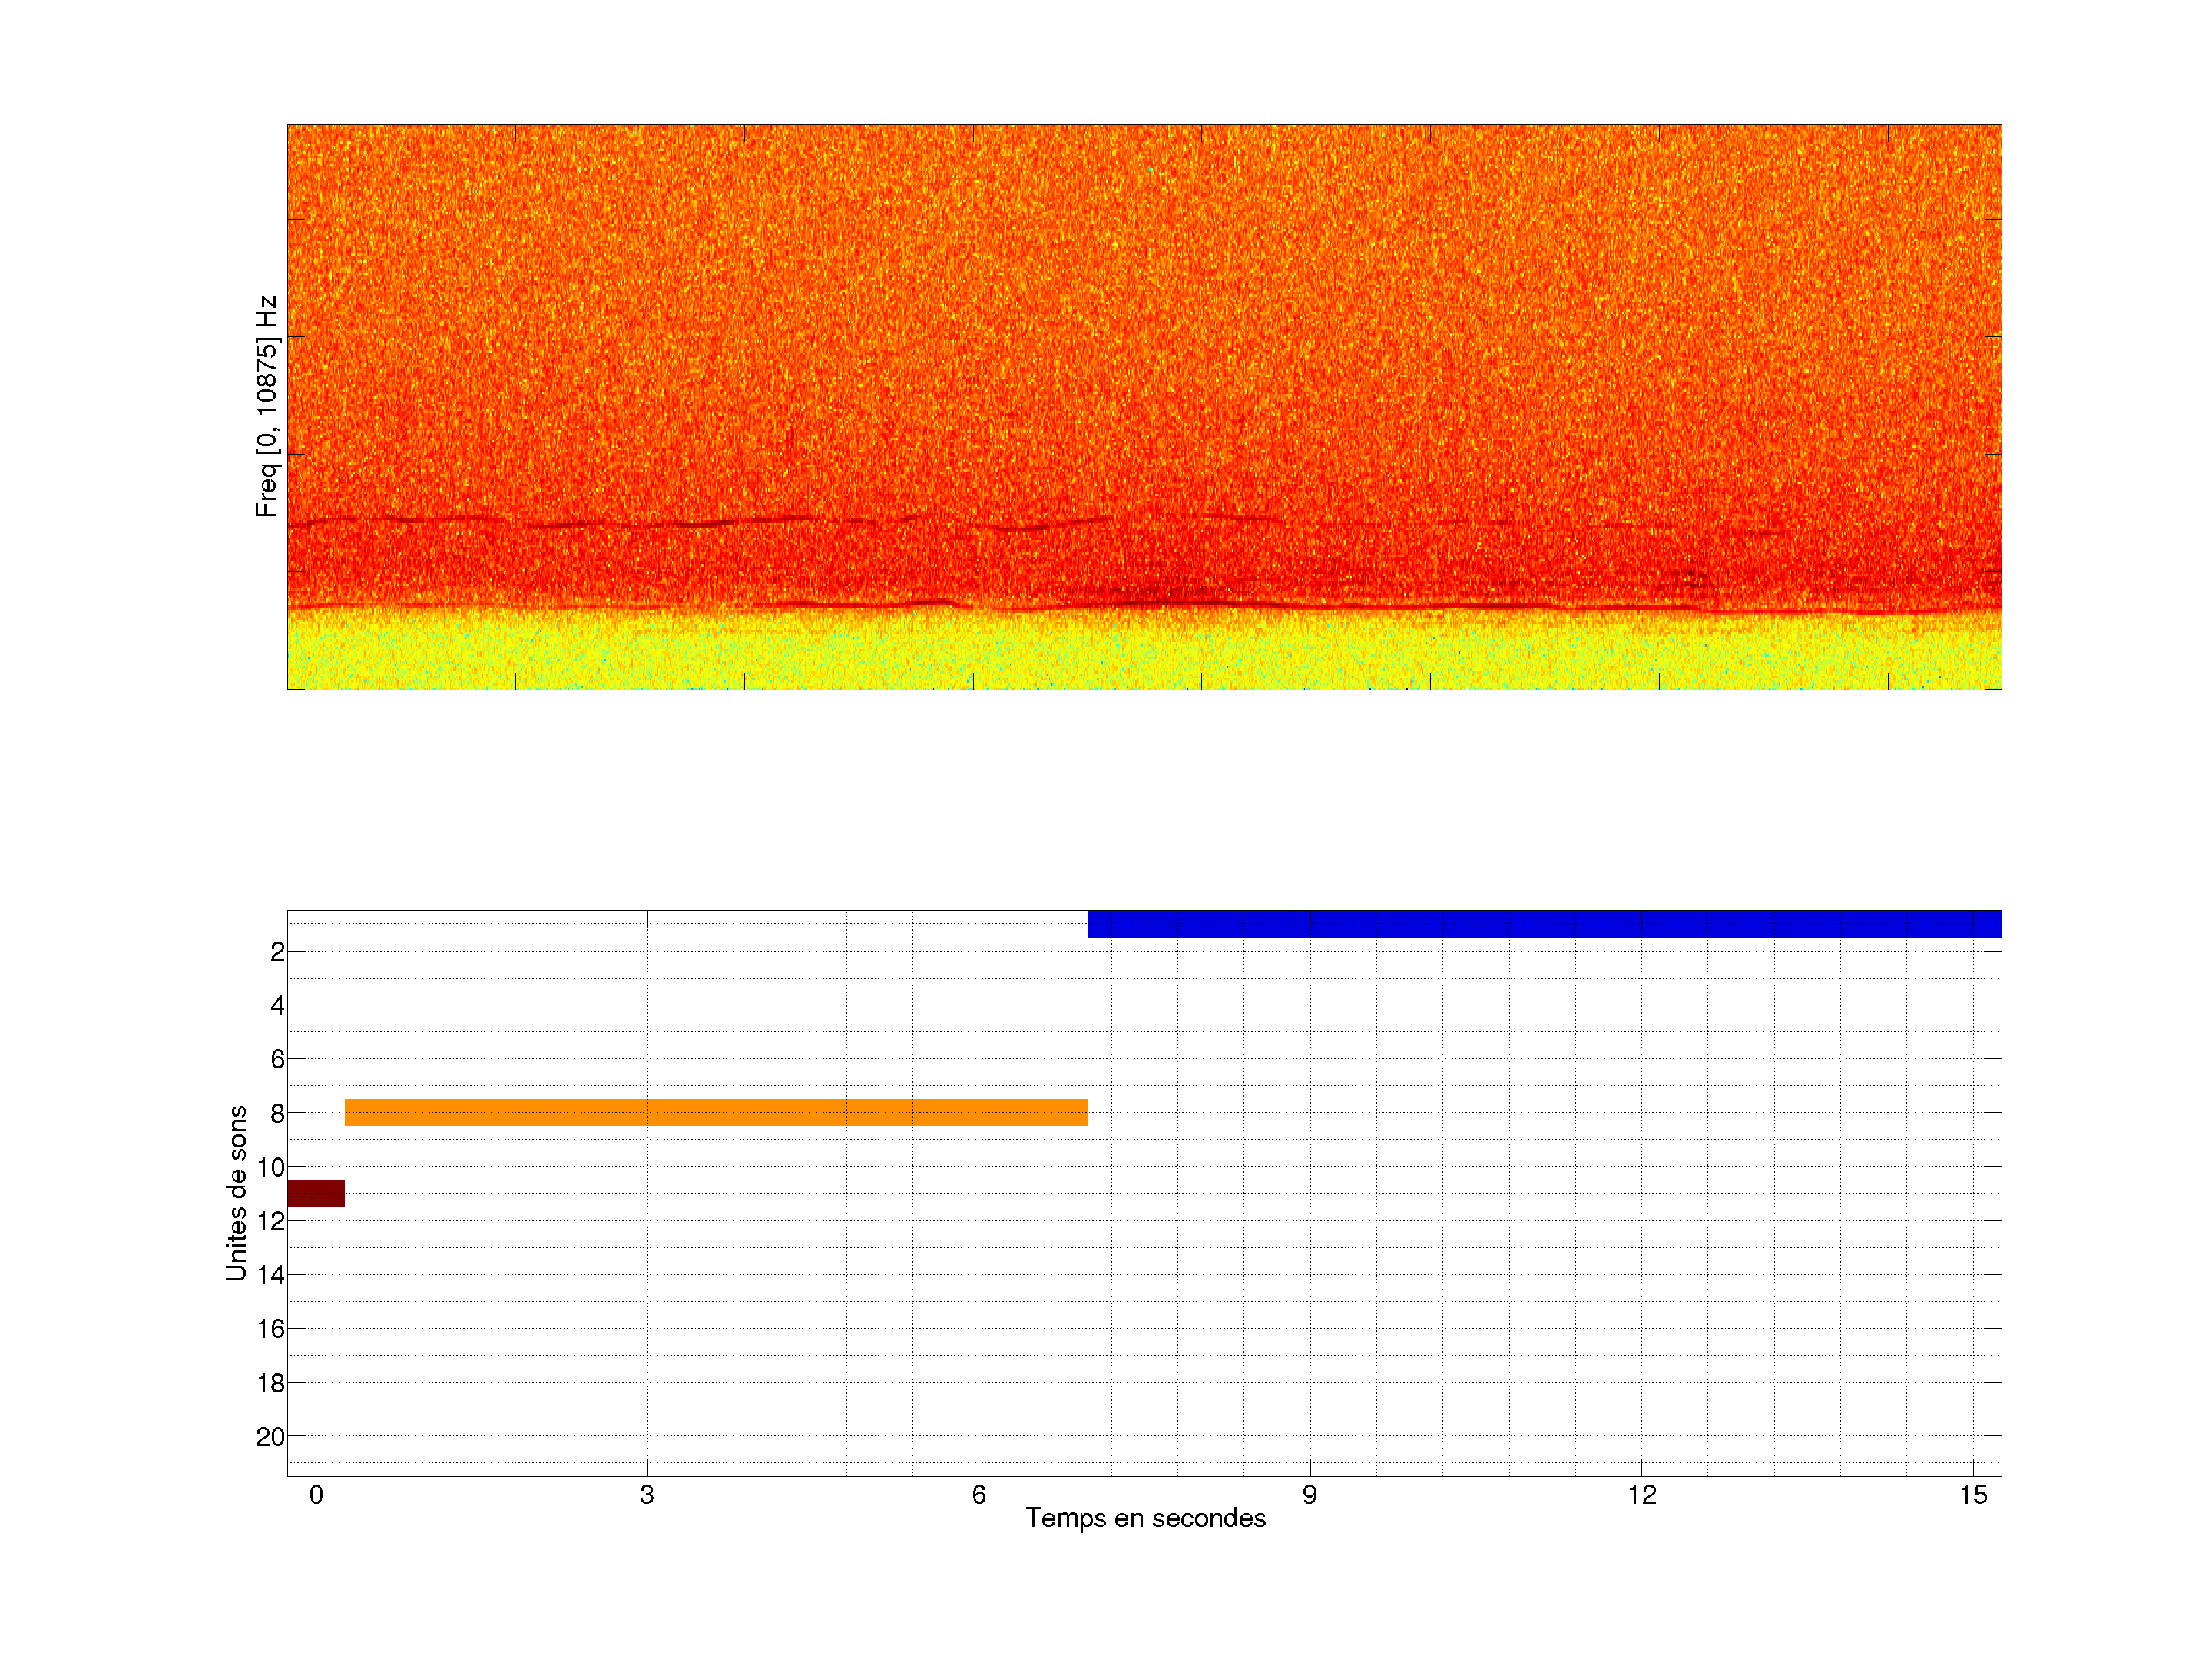Click x-axis tick label 3
Screen dimensions: 2212x1659
[647, 1495]
